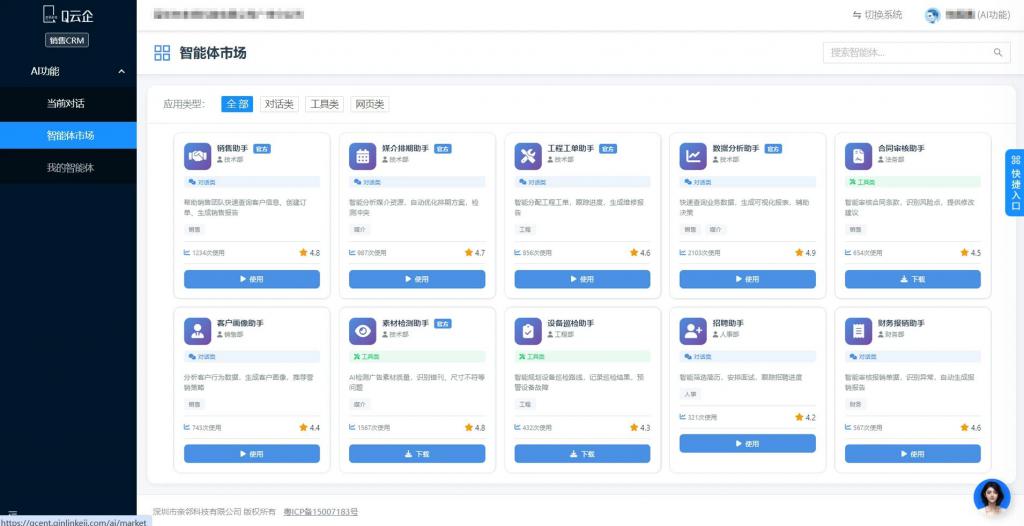Click the 1567次使用 usage count
Image resolution: width=1024 pixels, height=526 pixels.
click(369, 428)
